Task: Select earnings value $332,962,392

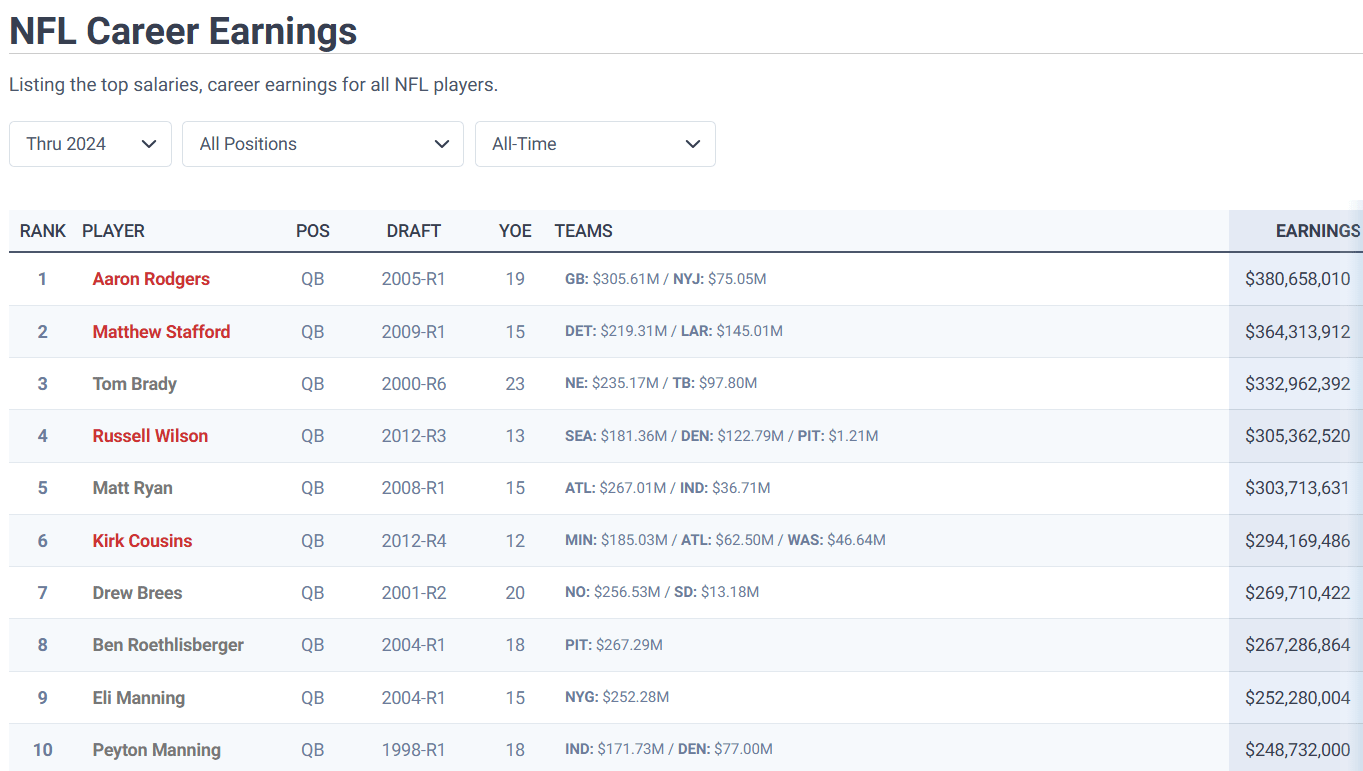Action: 1298,384
